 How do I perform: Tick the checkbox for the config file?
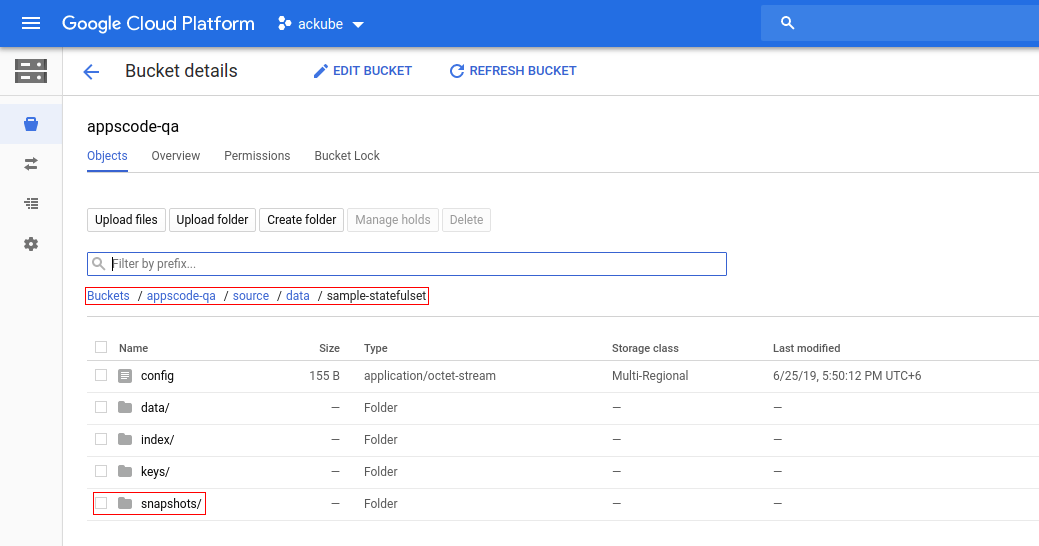click(x=101, y=376)
